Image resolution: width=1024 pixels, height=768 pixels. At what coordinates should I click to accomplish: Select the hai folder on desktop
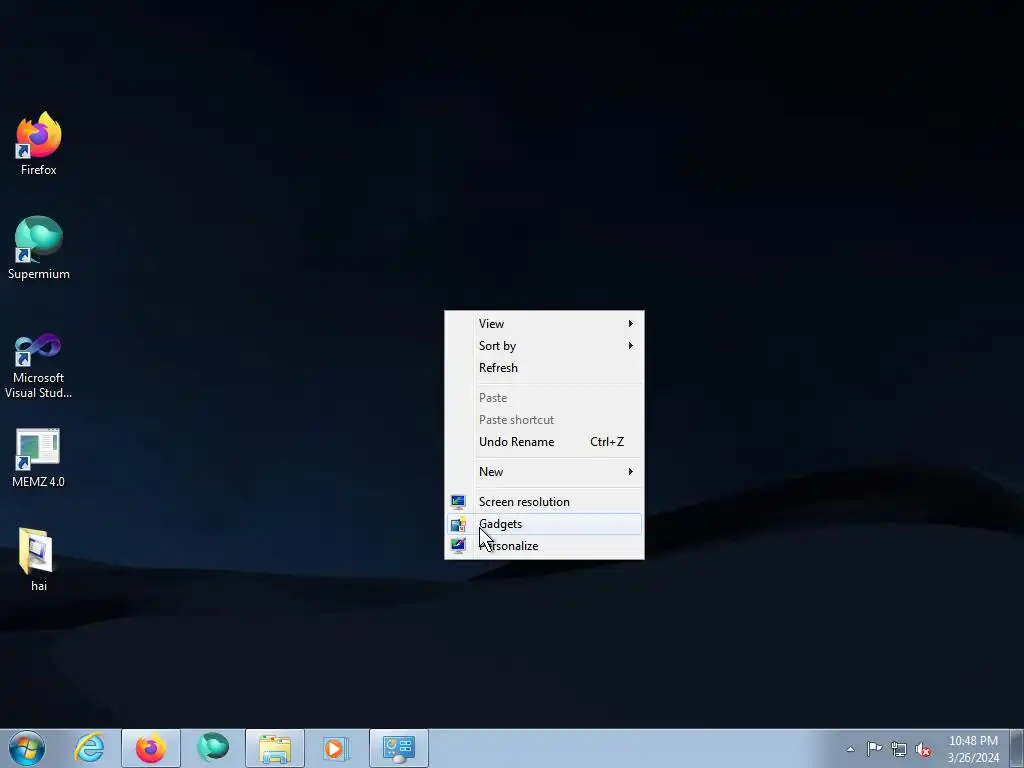[39, 560]
